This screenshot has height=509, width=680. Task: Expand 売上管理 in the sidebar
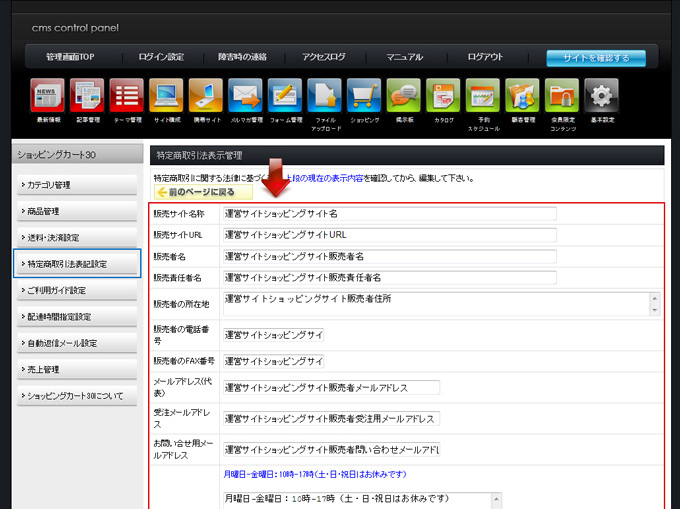click(78, 369)
